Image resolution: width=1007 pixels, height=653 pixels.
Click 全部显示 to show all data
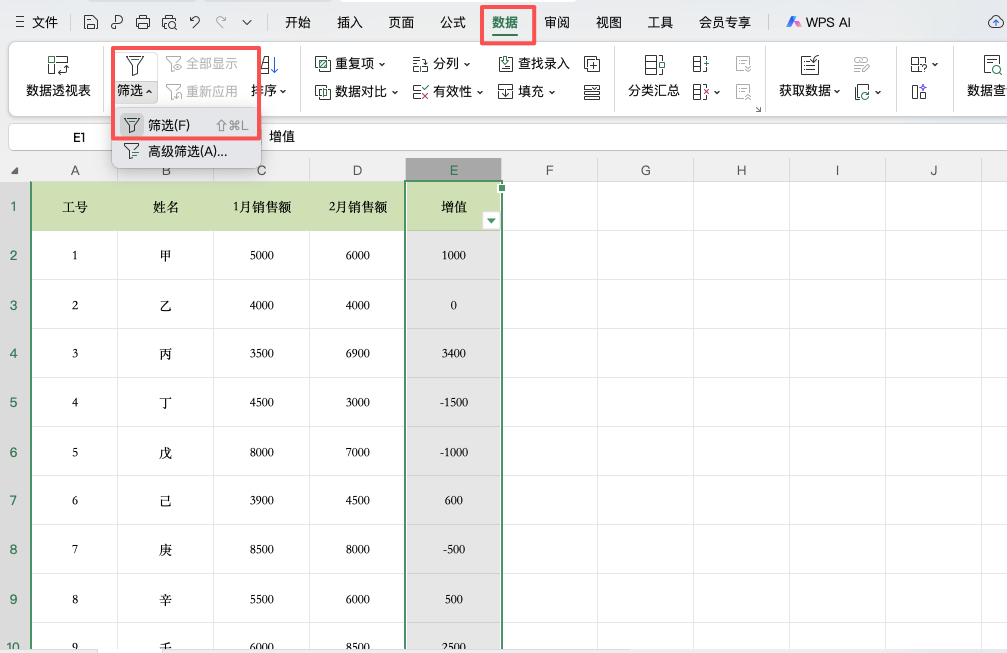[x=204, y=64]
